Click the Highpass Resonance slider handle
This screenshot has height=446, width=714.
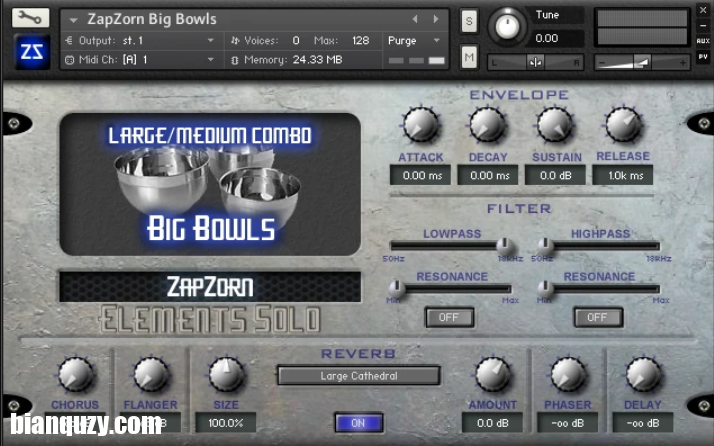pyautogui.click(x=544, y=288)
